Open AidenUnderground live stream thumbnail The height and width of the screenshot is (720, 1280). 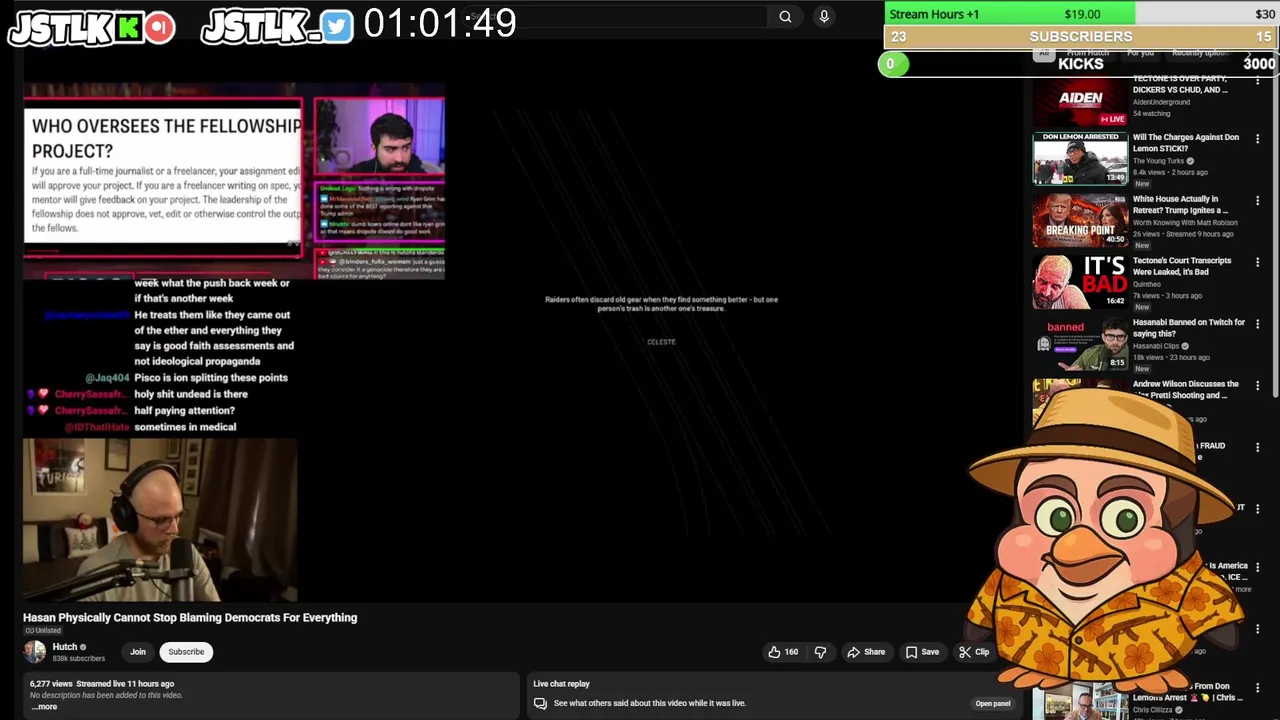(x=1080, y=101)
